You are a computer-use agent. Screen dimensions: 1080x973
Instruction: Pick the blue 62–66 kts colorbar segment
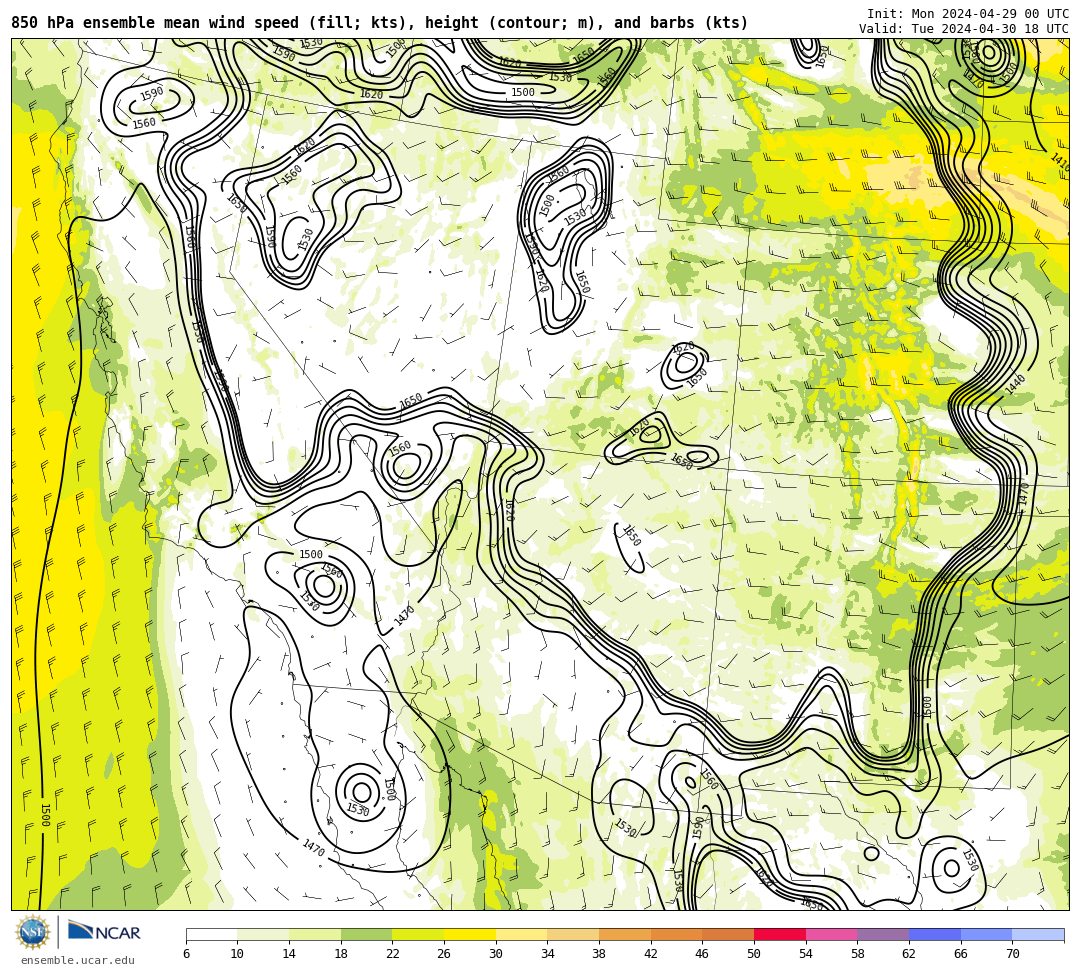click(935, 934)
